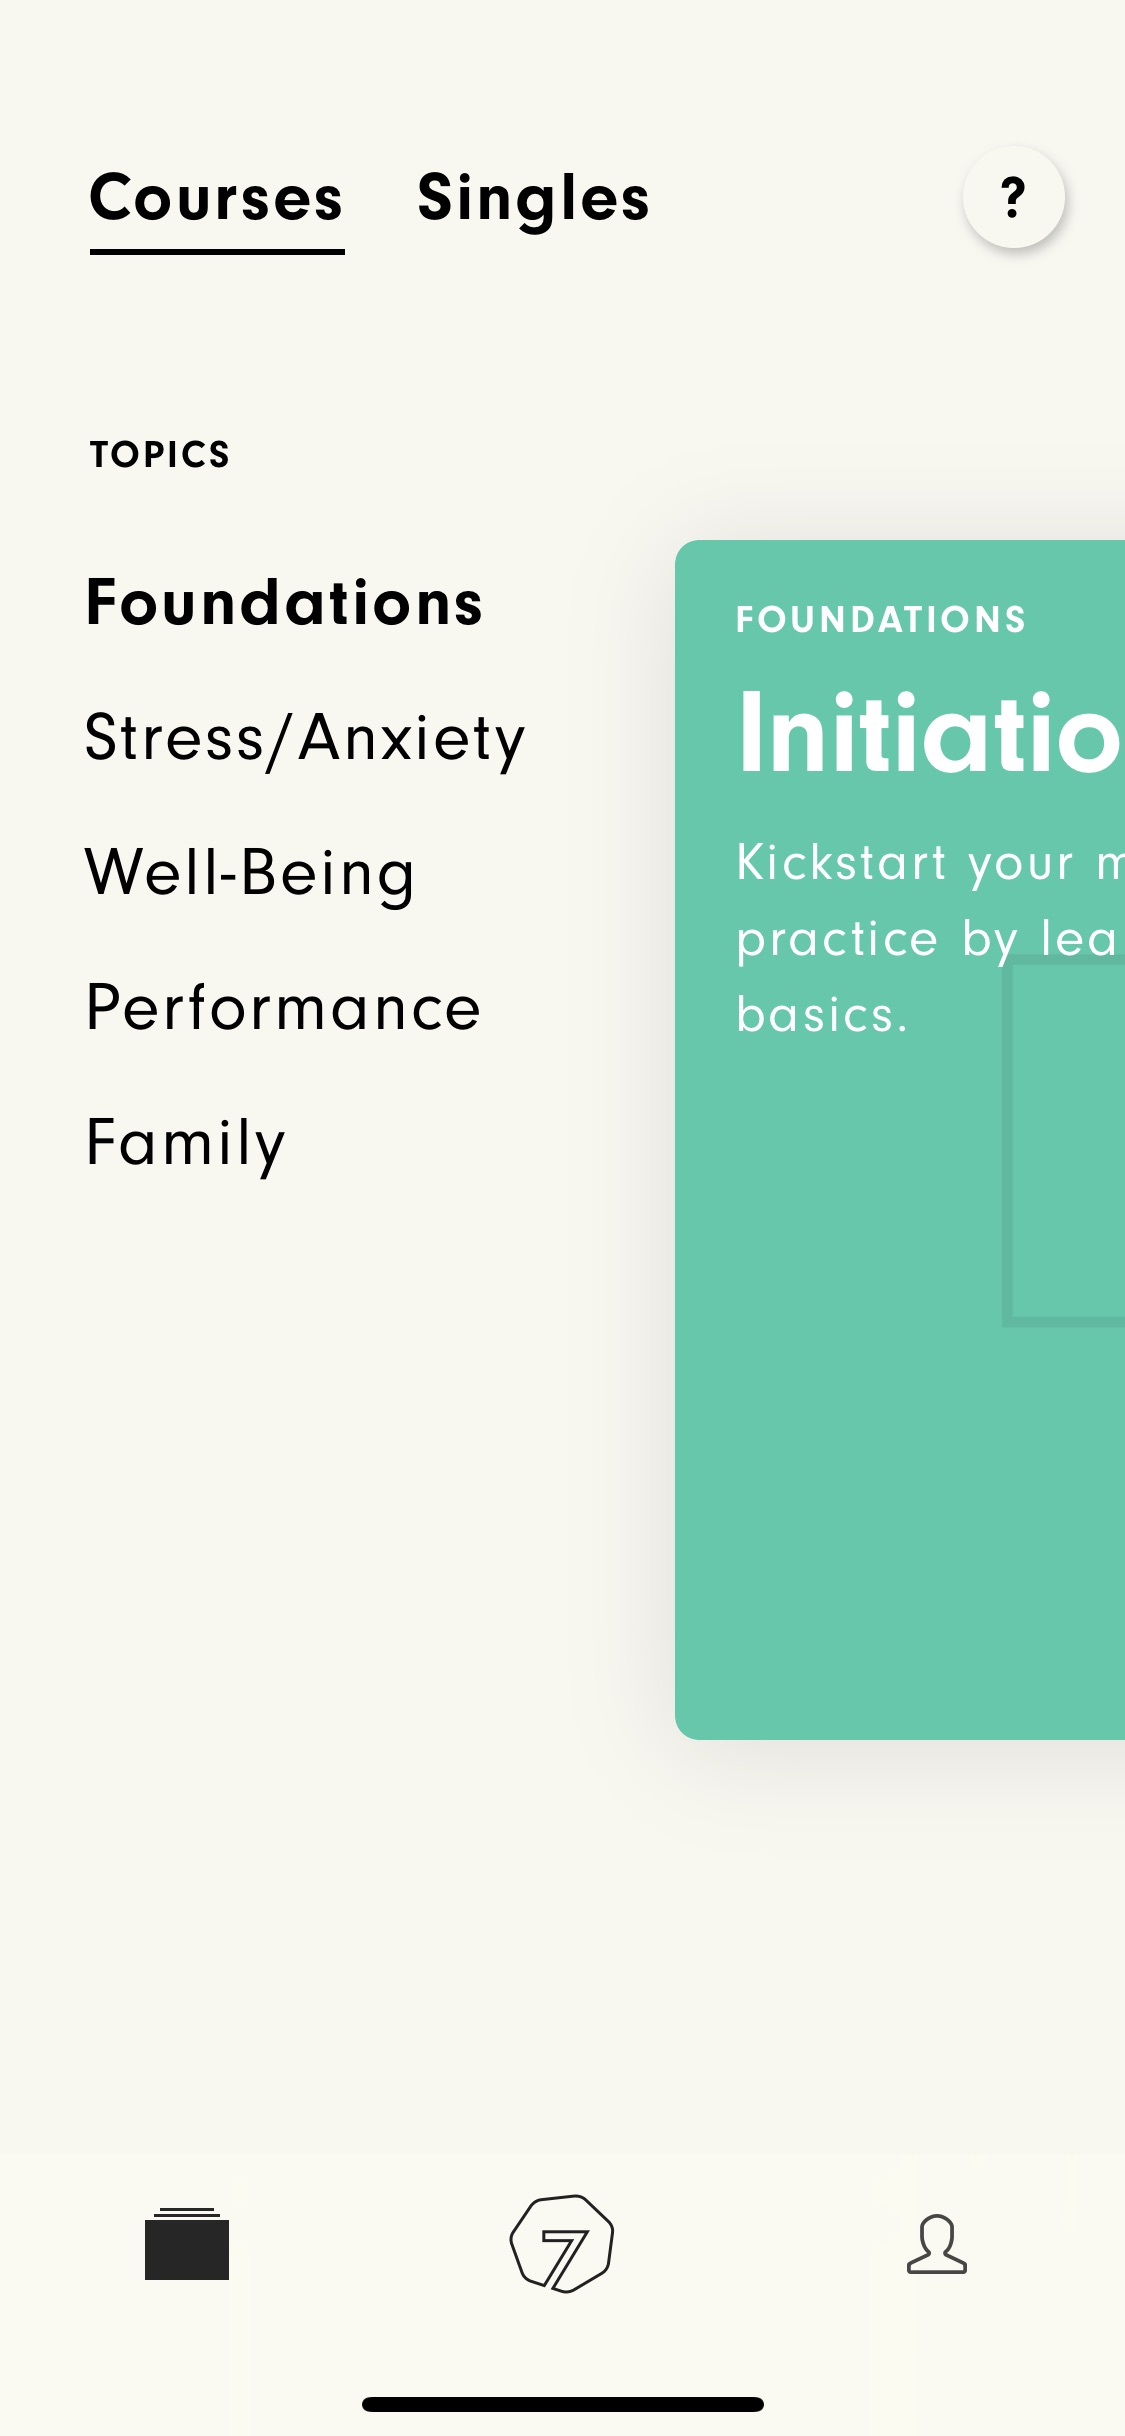
Task: Open the Initiation course title
Action: (x=930, y=734)
